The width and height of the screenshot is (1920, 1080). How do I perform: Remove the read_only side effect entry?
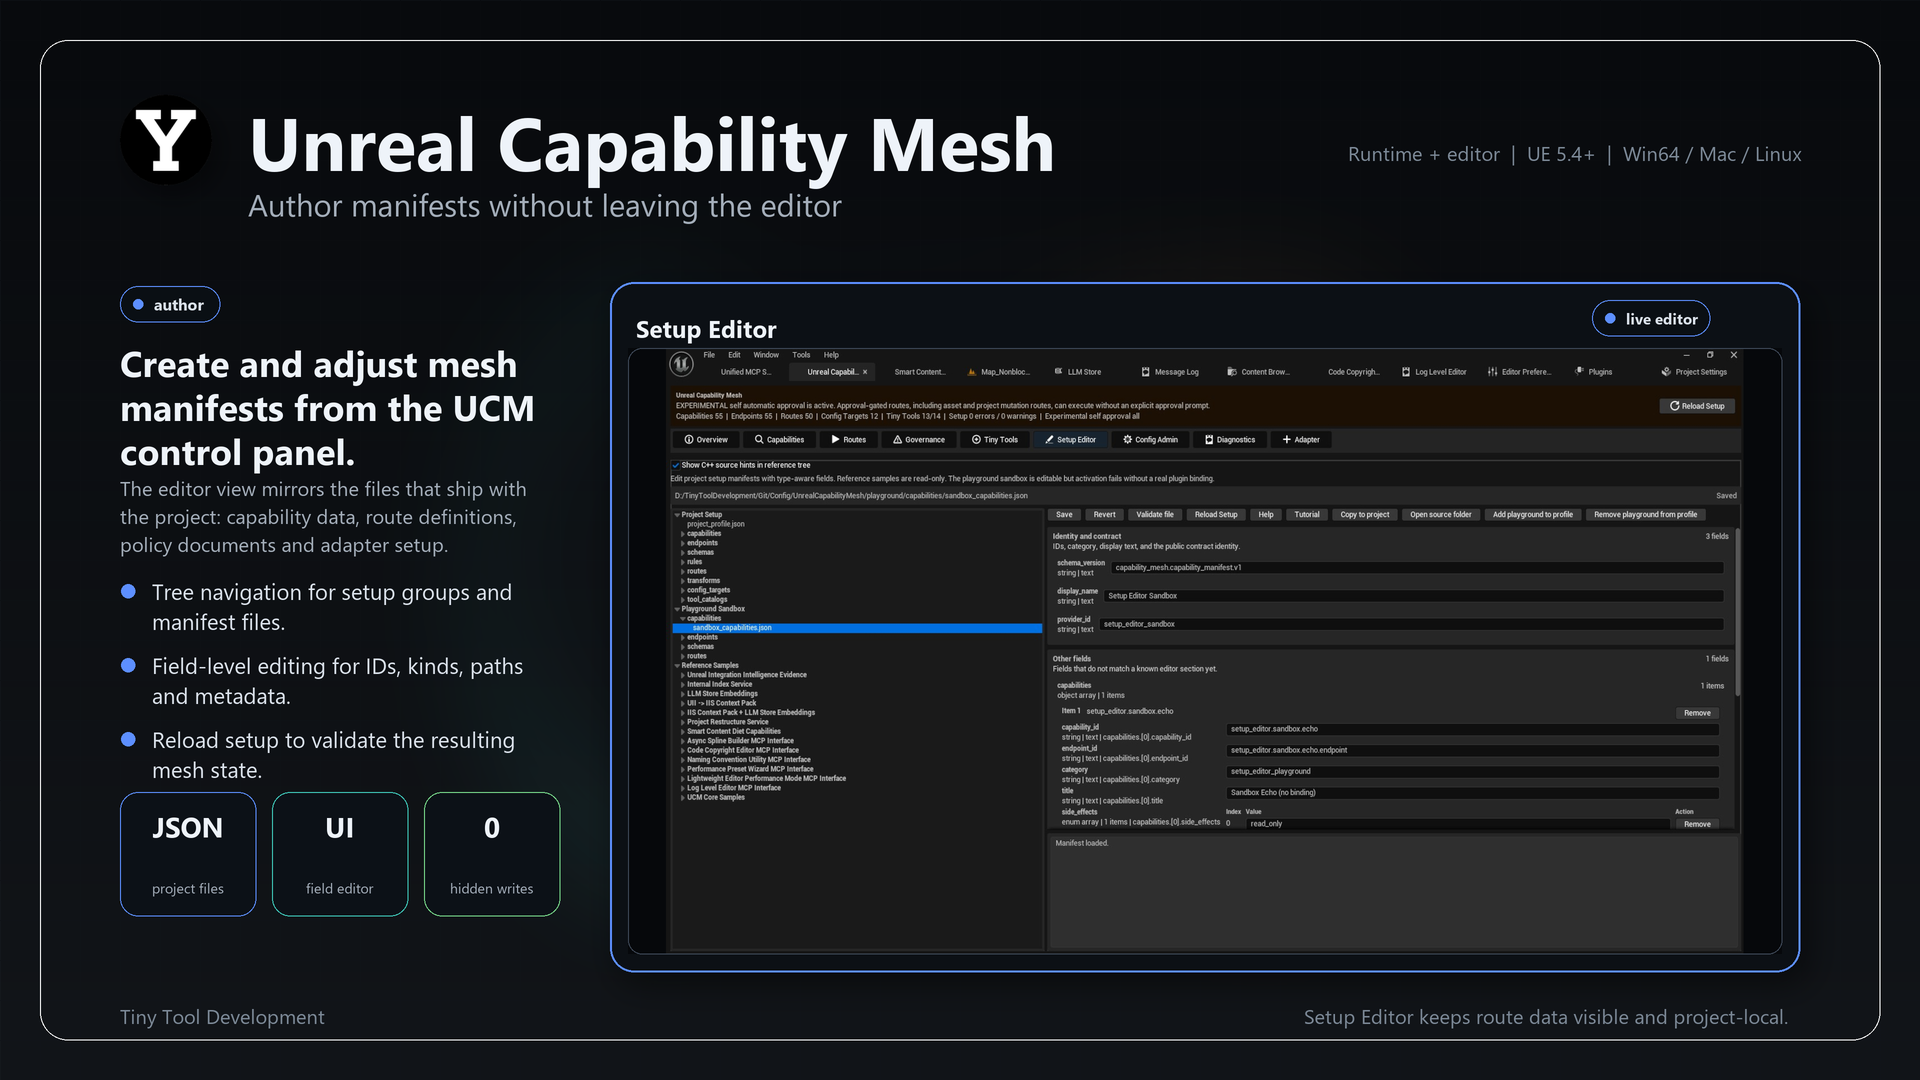pos(1697,824)
